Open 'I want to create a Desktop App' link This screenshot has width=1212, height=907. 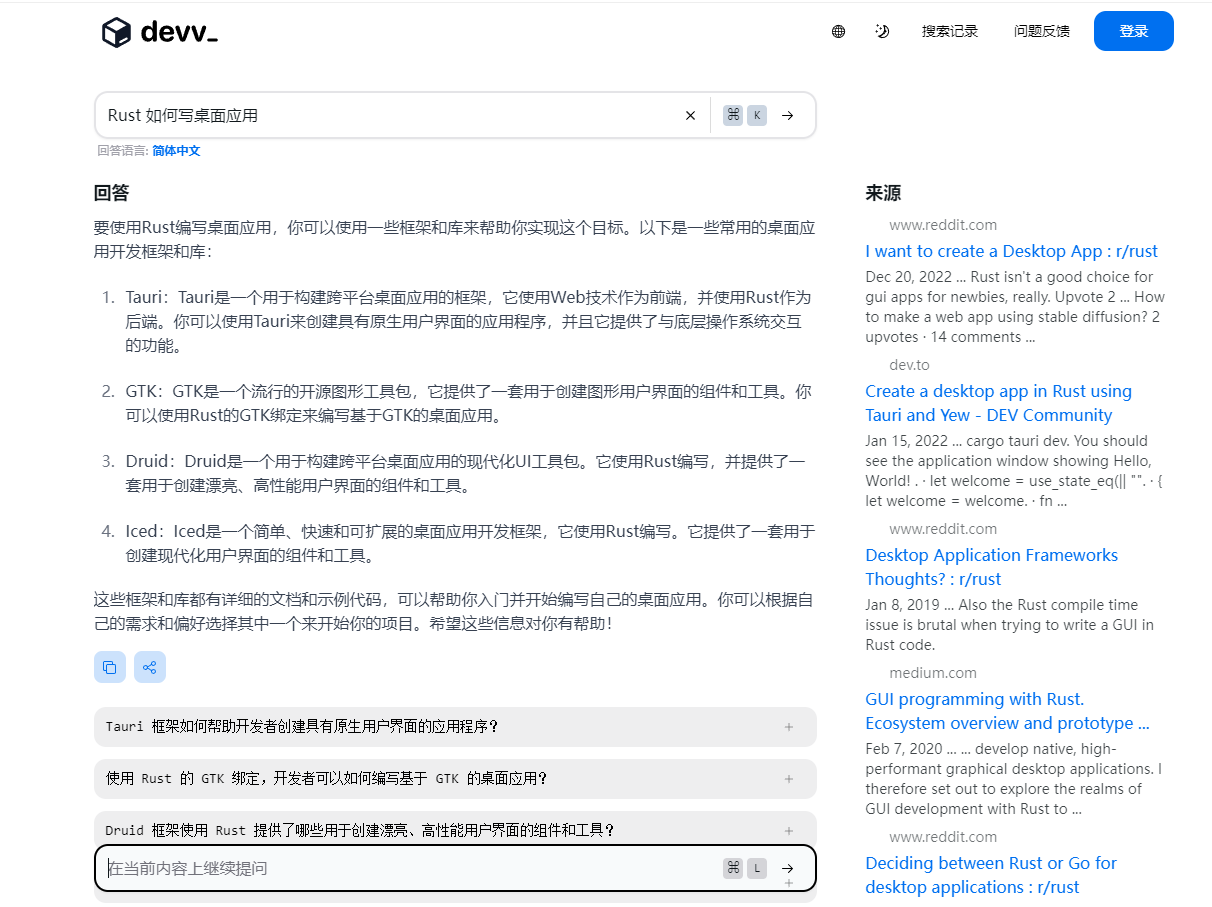[x=1011, y=251]
